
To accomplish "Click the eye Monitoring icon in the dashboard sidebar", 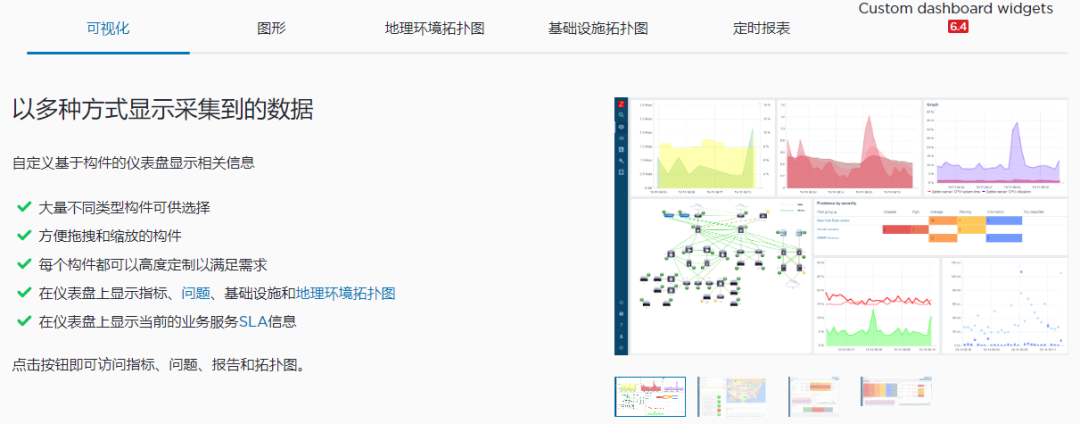I will point(621,127).
